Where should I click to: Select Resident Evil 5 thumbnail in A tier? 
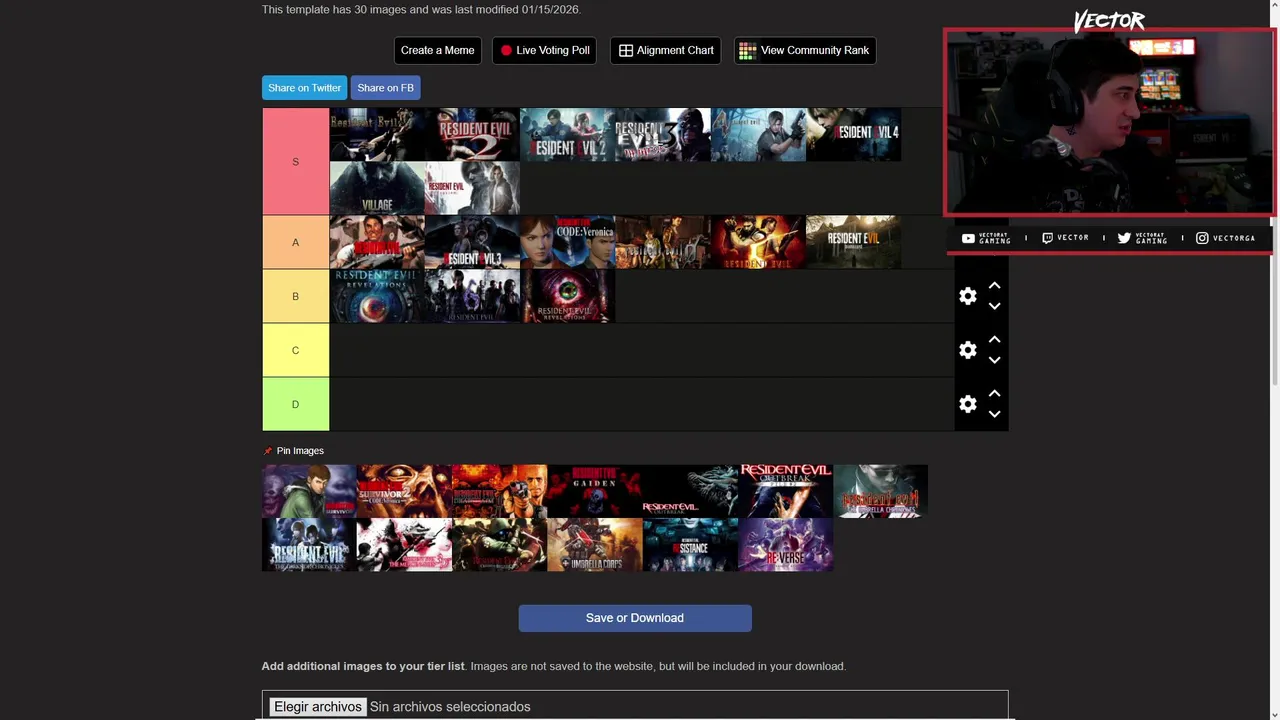[x=758, y=242]
